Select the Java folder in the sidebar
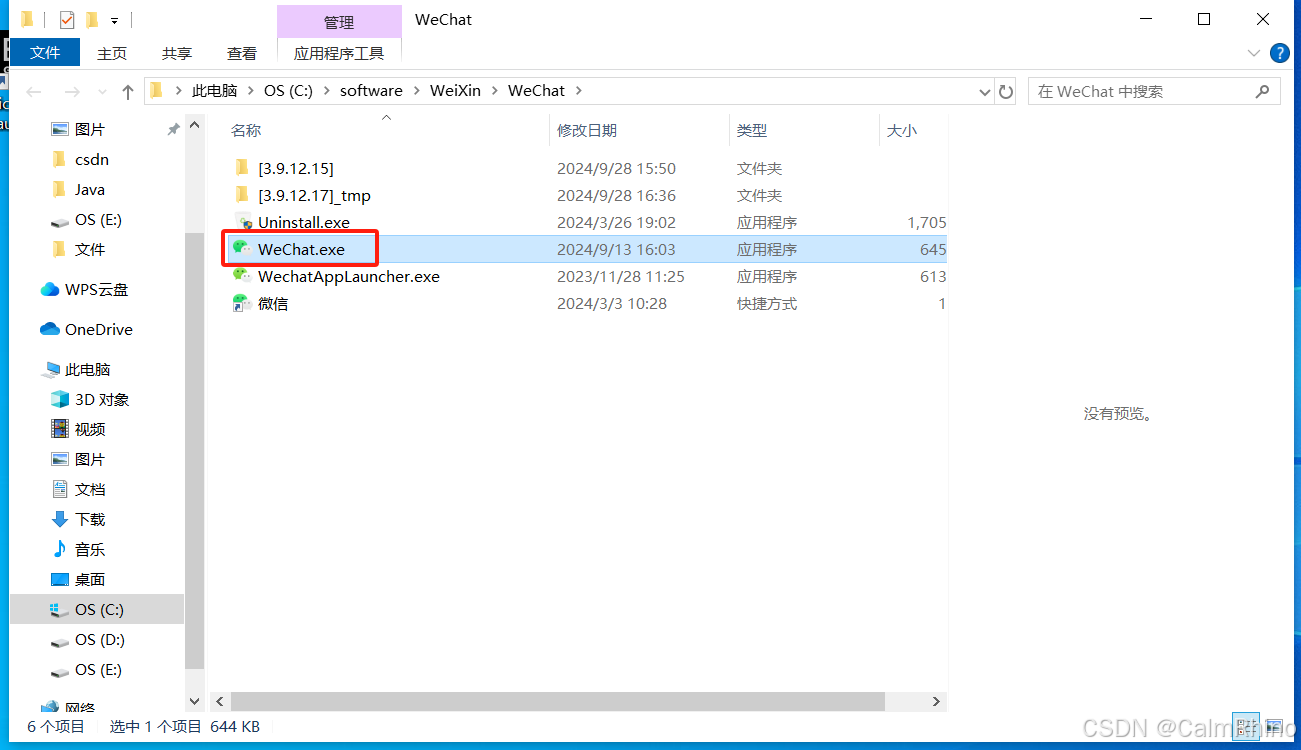The image size is (1301, 750). 90,189
